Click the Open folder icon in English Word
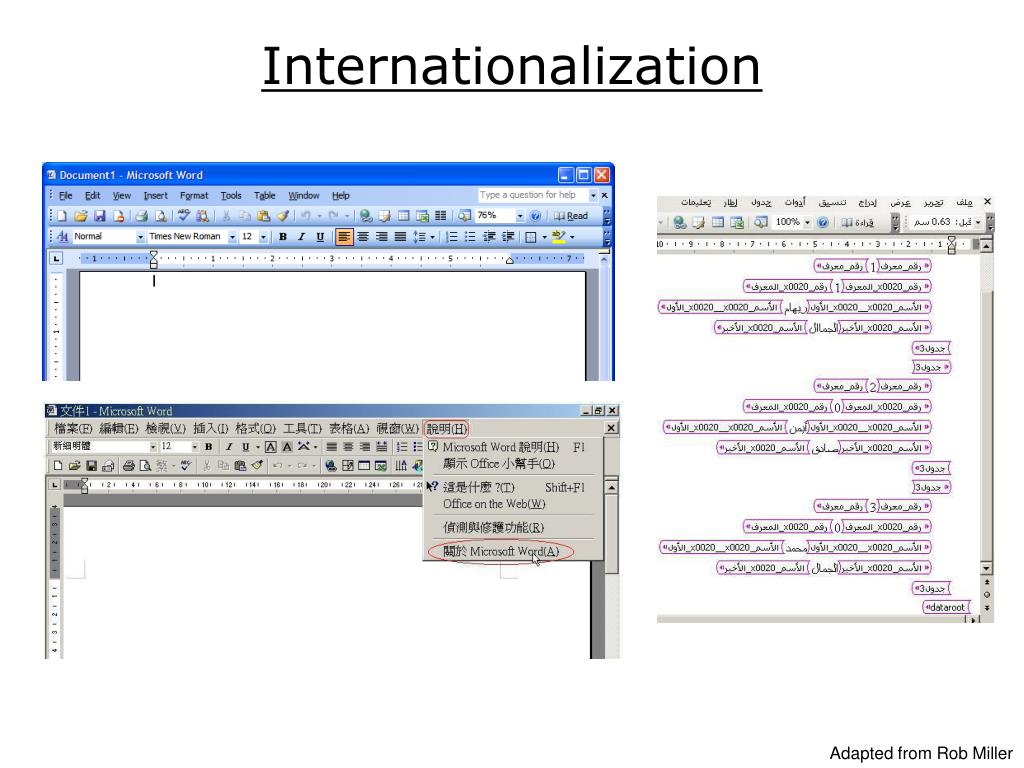The height and width of the screenshot is (768, 1024). coord(81,216)
